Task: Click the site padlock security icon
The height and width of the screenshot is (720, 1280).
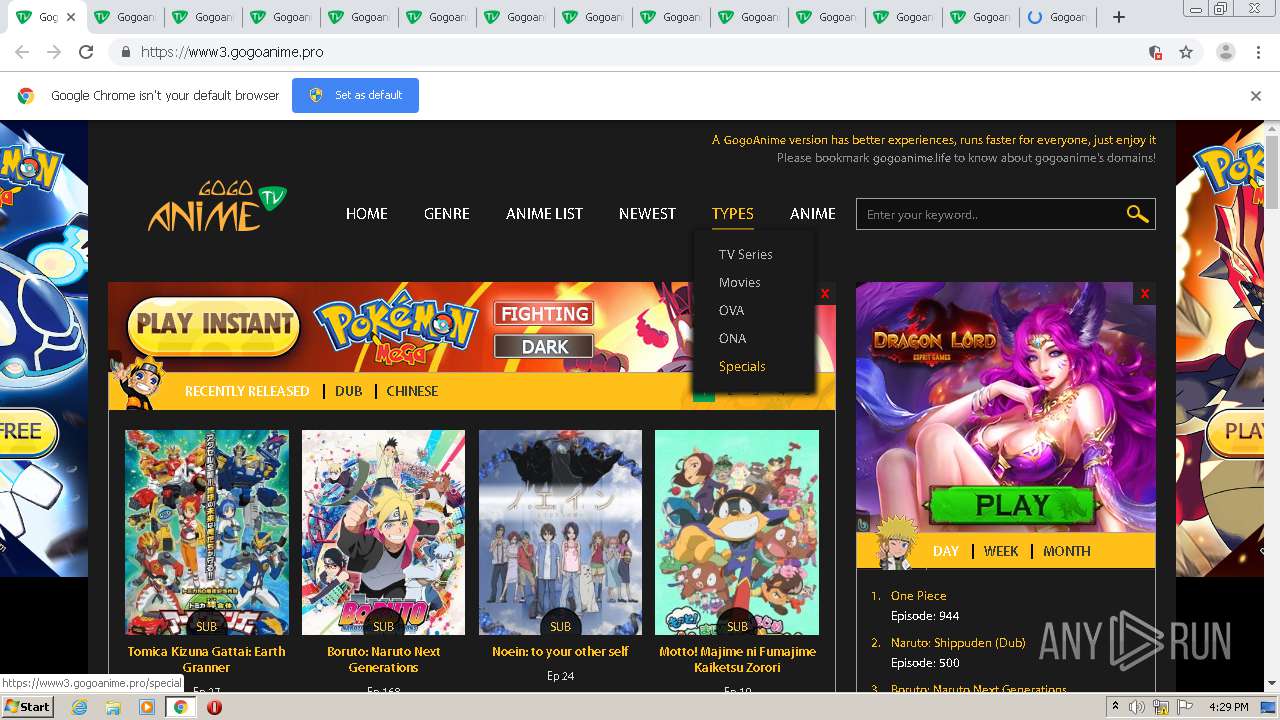Action: (x=126, y=52)
